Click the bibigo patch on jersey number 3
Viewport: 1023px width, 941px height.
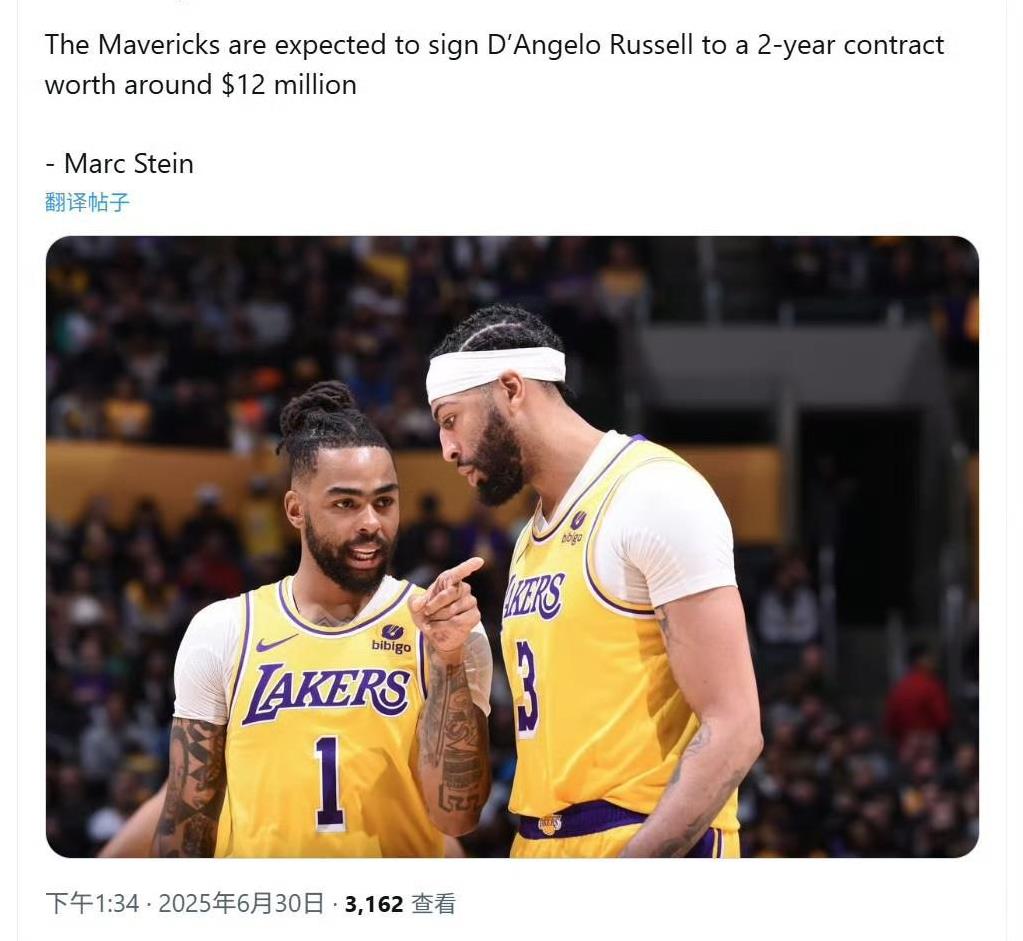pos(572,527)
